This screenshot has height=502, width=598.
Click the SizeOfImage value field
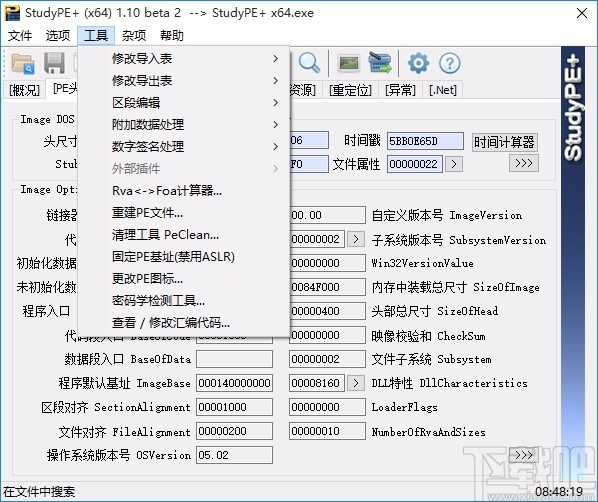[x=327, y=287]
